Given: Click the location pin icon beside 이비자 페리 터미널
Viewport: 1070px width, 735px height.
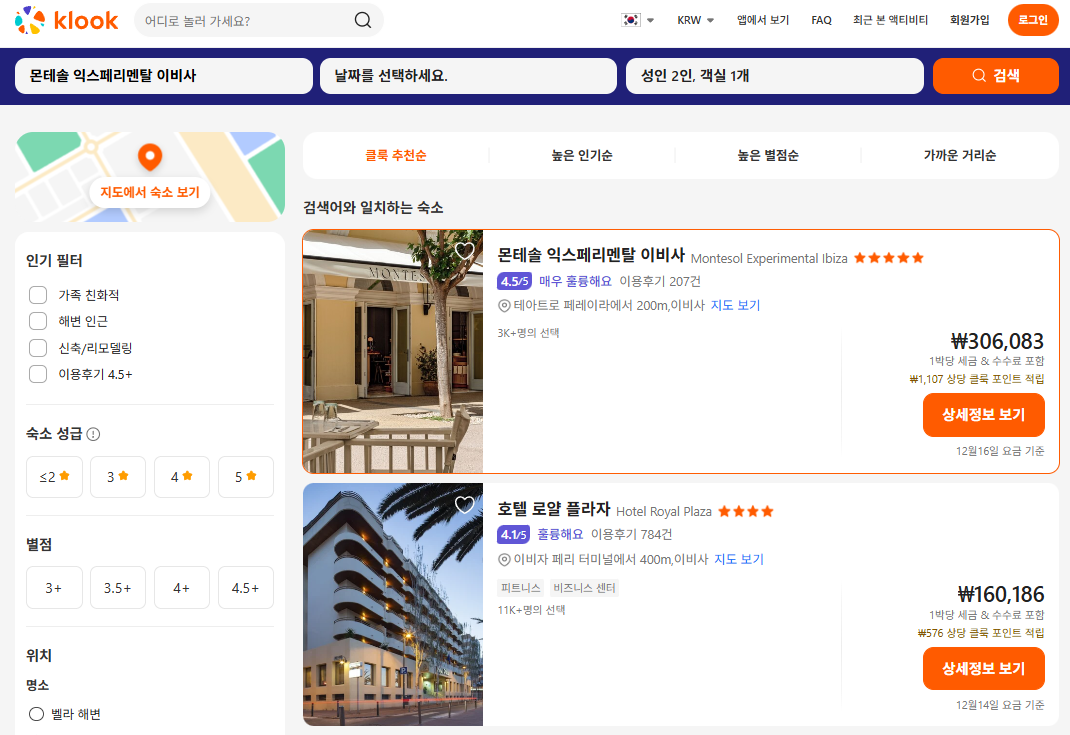Looking at the screenshot, I should (504, 560).
